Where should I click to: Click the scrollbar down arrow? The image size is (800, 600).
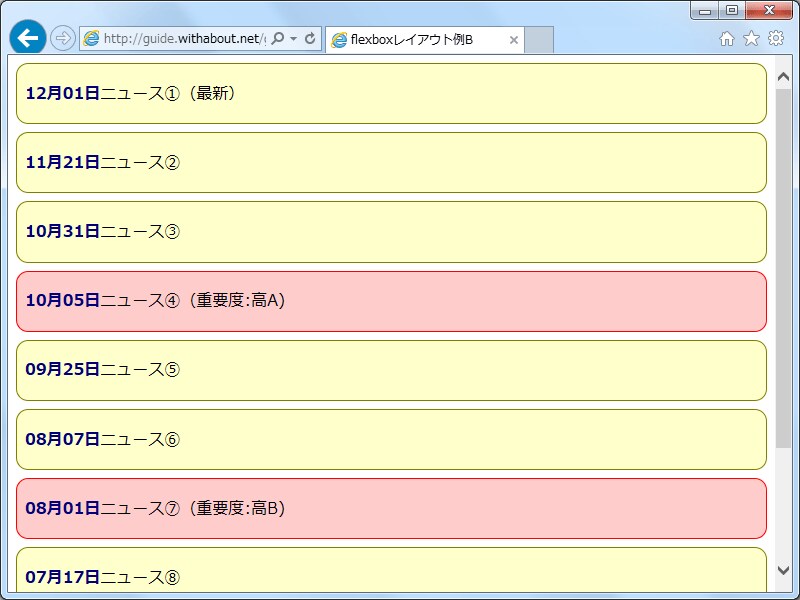783,570
